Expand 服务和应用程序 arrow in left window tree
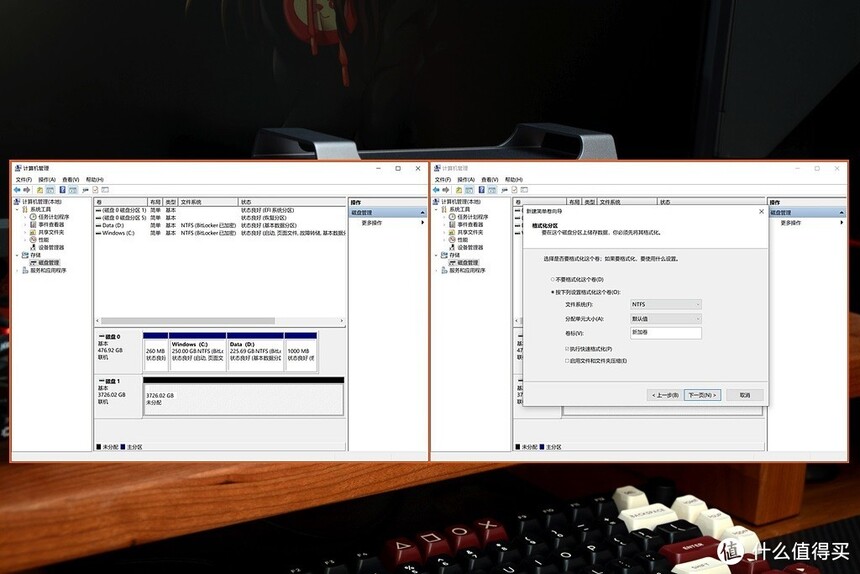860x574 pixels. (x=17, y=270)
